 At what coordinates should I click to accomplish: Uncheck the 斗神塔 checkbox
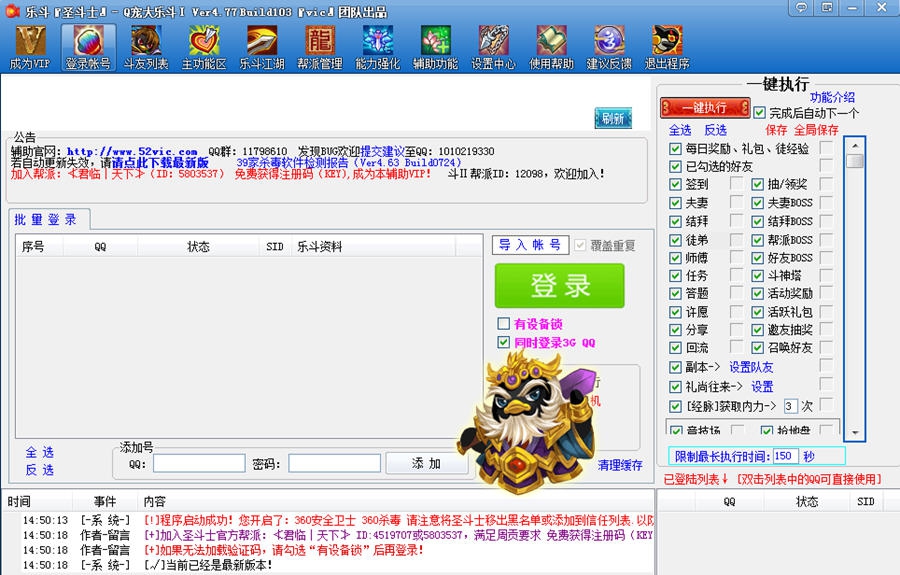click(x=758, y=276)
